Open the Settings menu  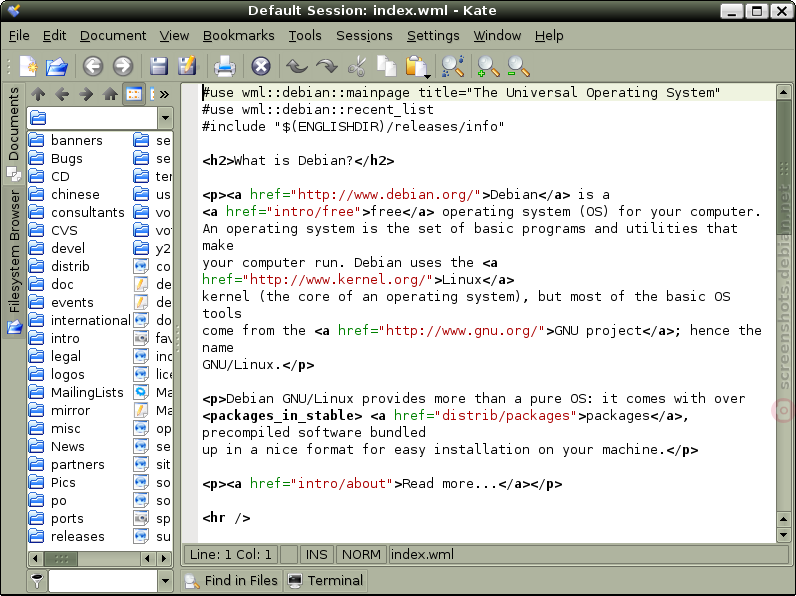pyautogui.click(x=433, y=36)
